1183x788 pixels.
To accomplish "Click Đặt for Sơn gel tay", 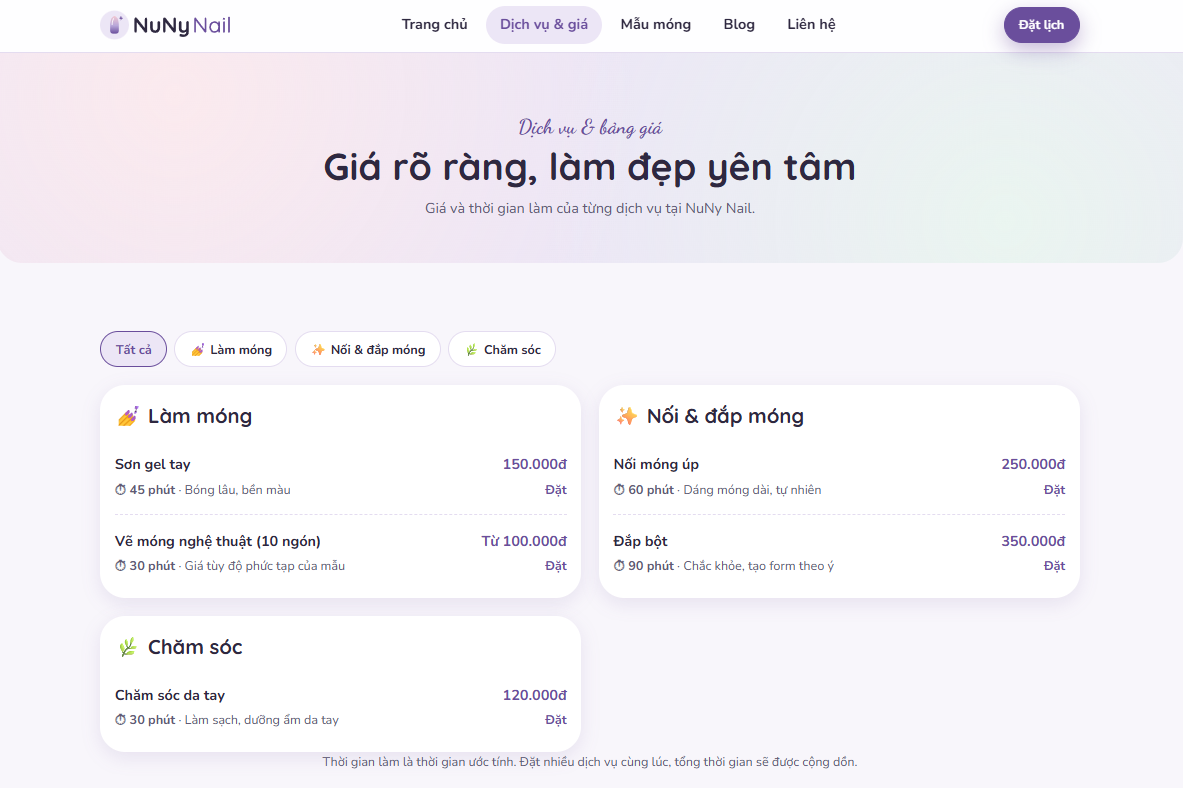I will 556,490.
